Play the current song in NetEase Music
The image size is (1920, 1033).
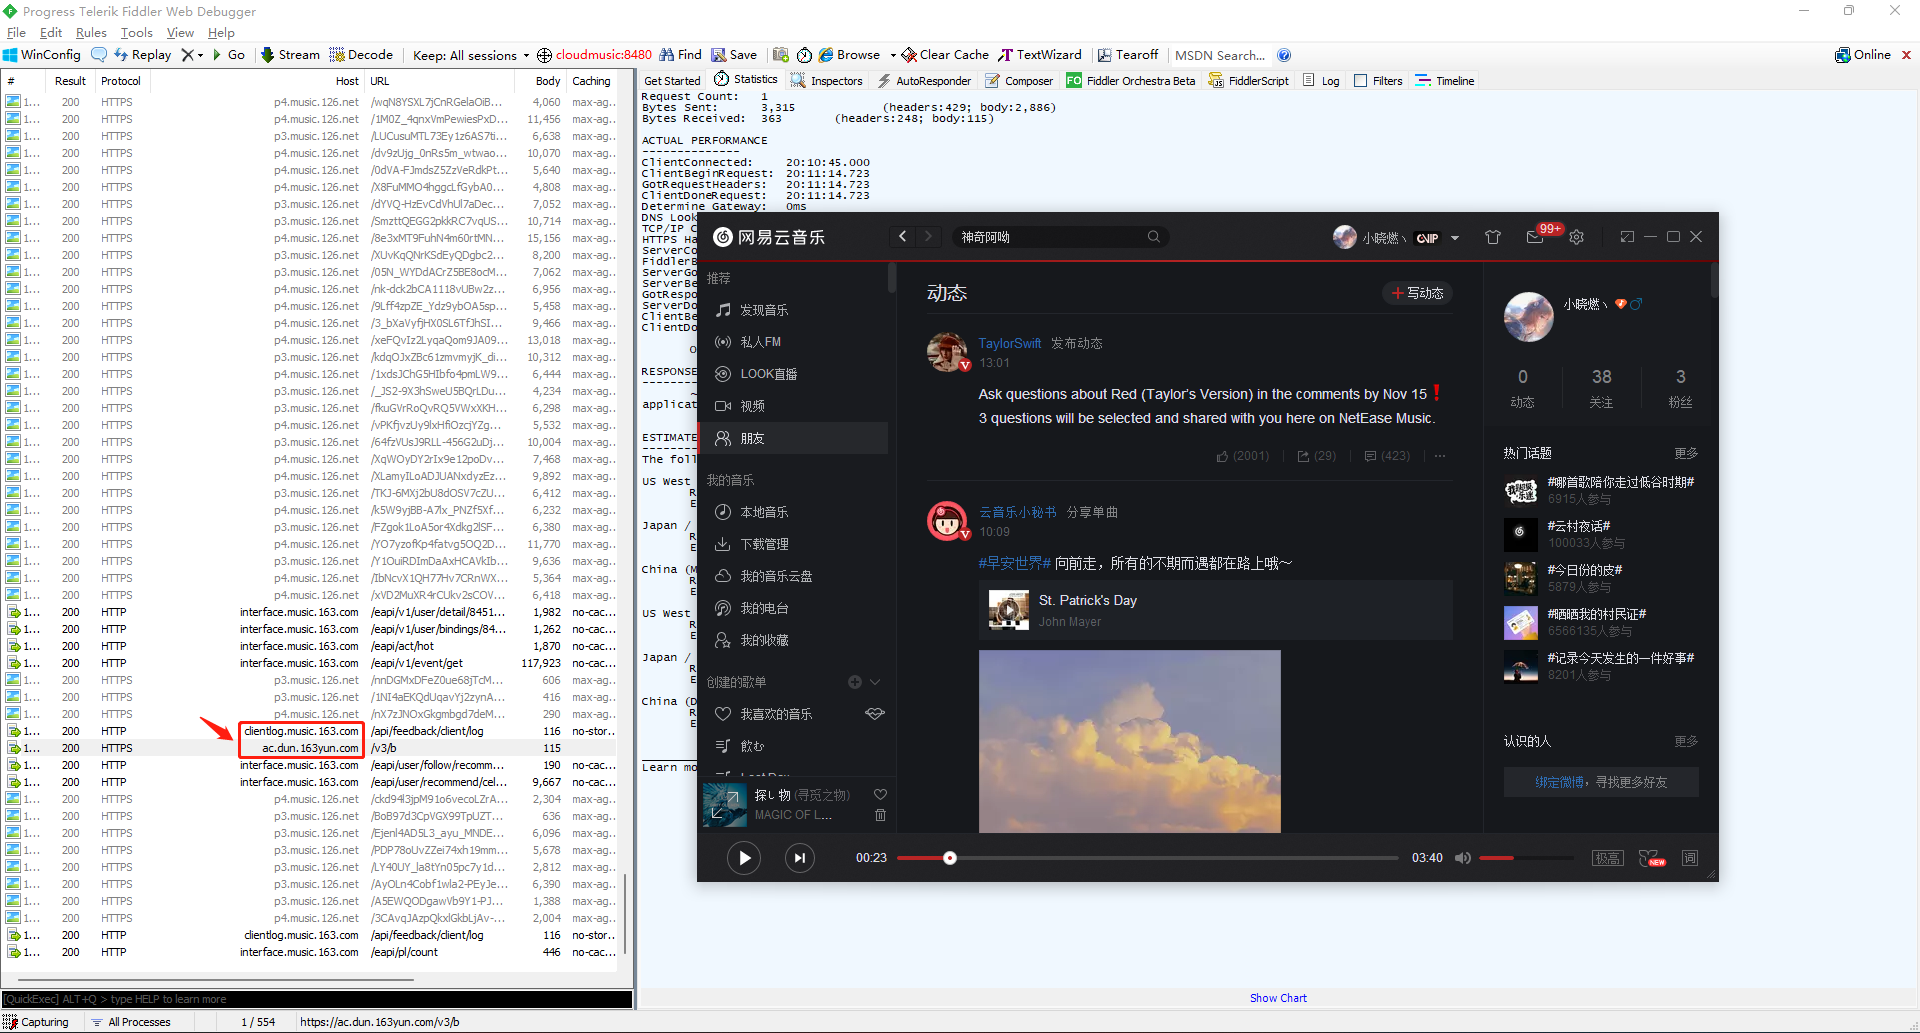tap(744, 858)
